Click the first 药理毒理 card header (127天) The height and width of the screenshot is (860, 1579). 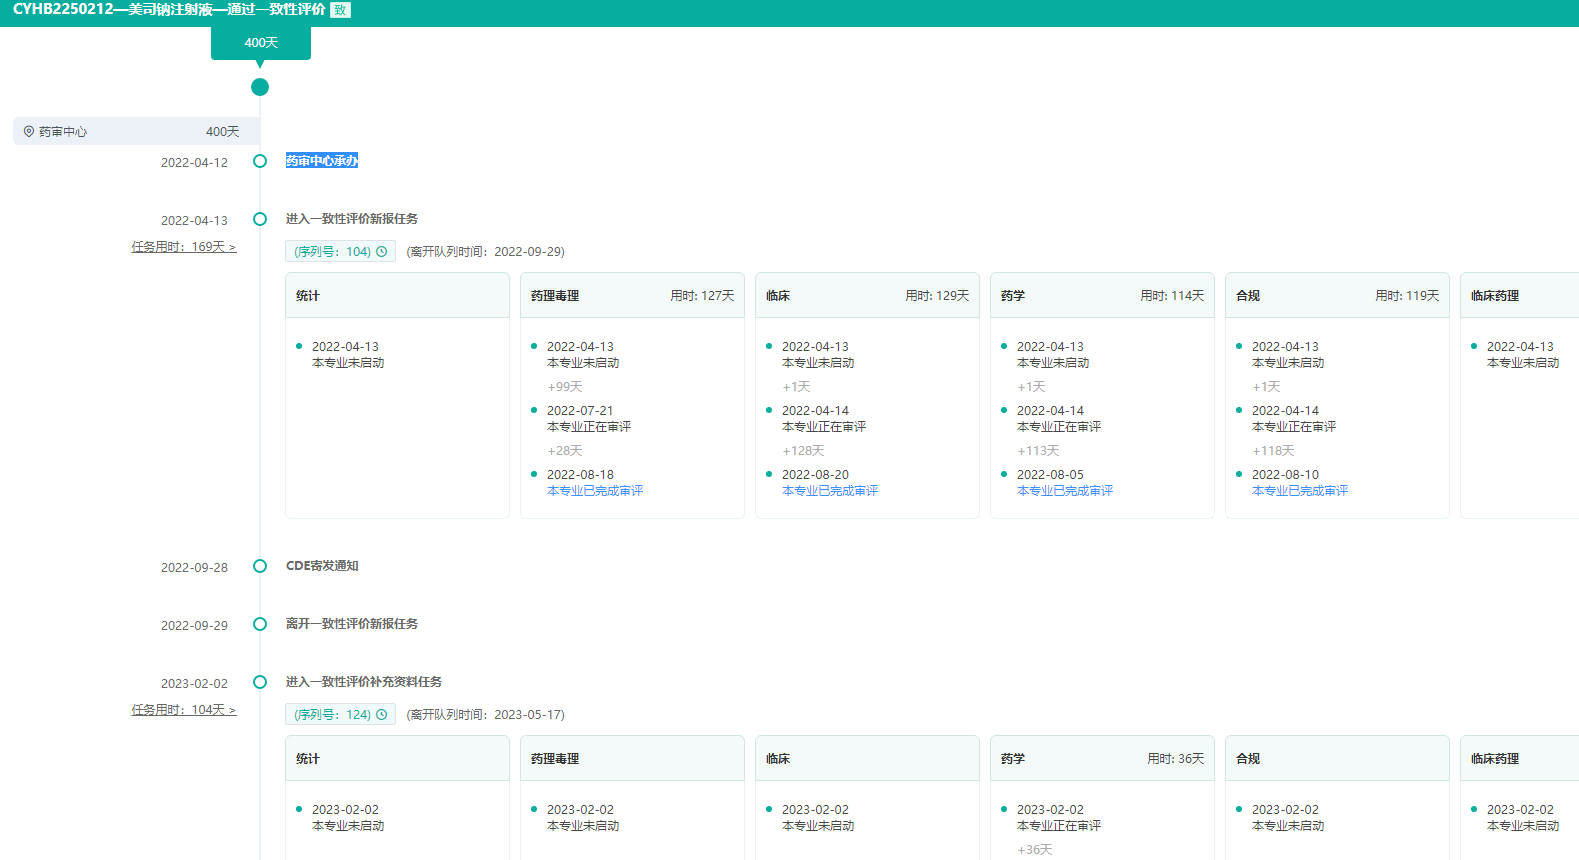[632, 296]
